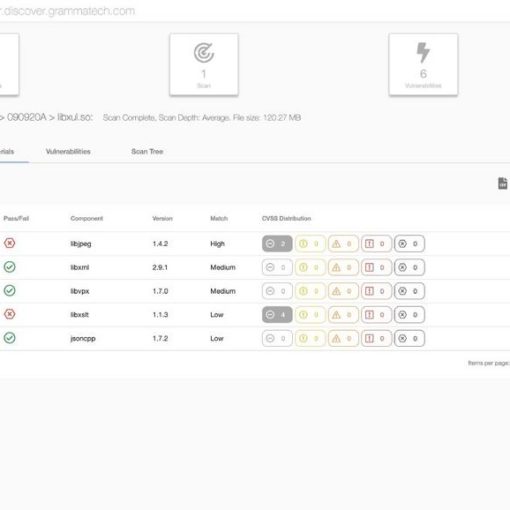Click libxml critical CVSS badge
The width and height of the screenshot is (510, 510).
409,267
